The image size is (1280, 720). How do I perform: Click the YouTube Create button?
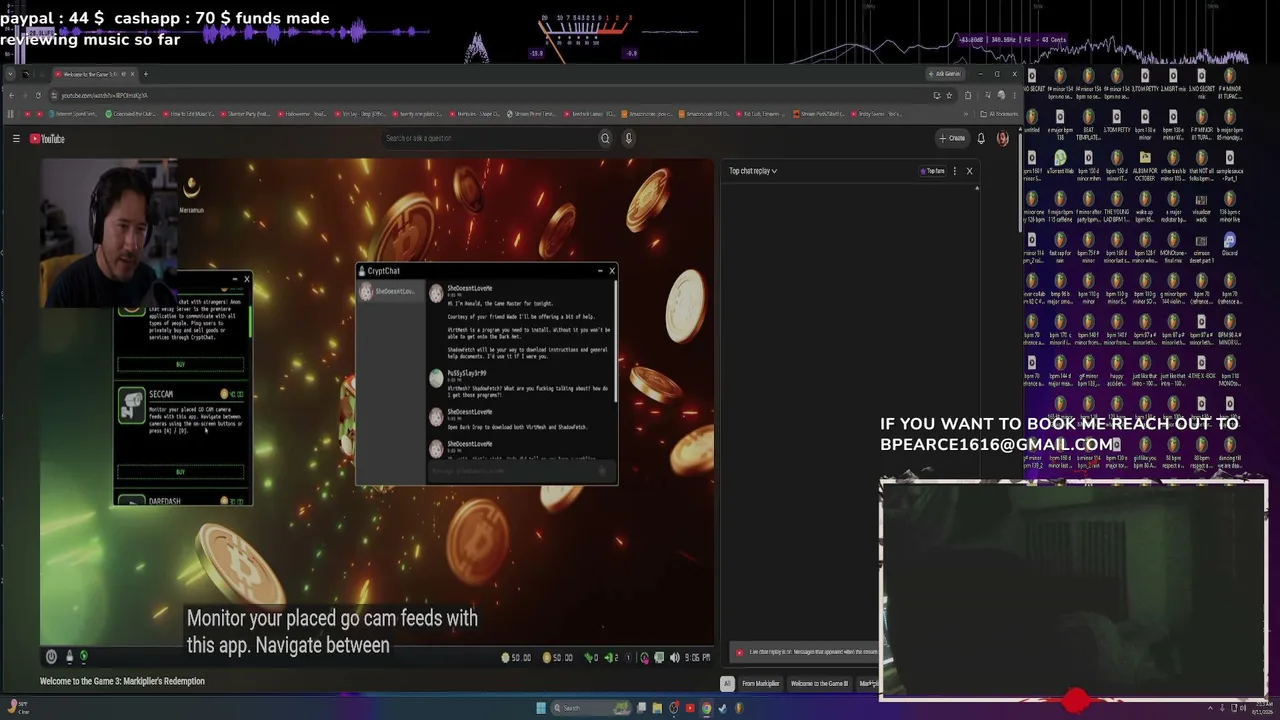pyautogui.click(x=952, y=139)
